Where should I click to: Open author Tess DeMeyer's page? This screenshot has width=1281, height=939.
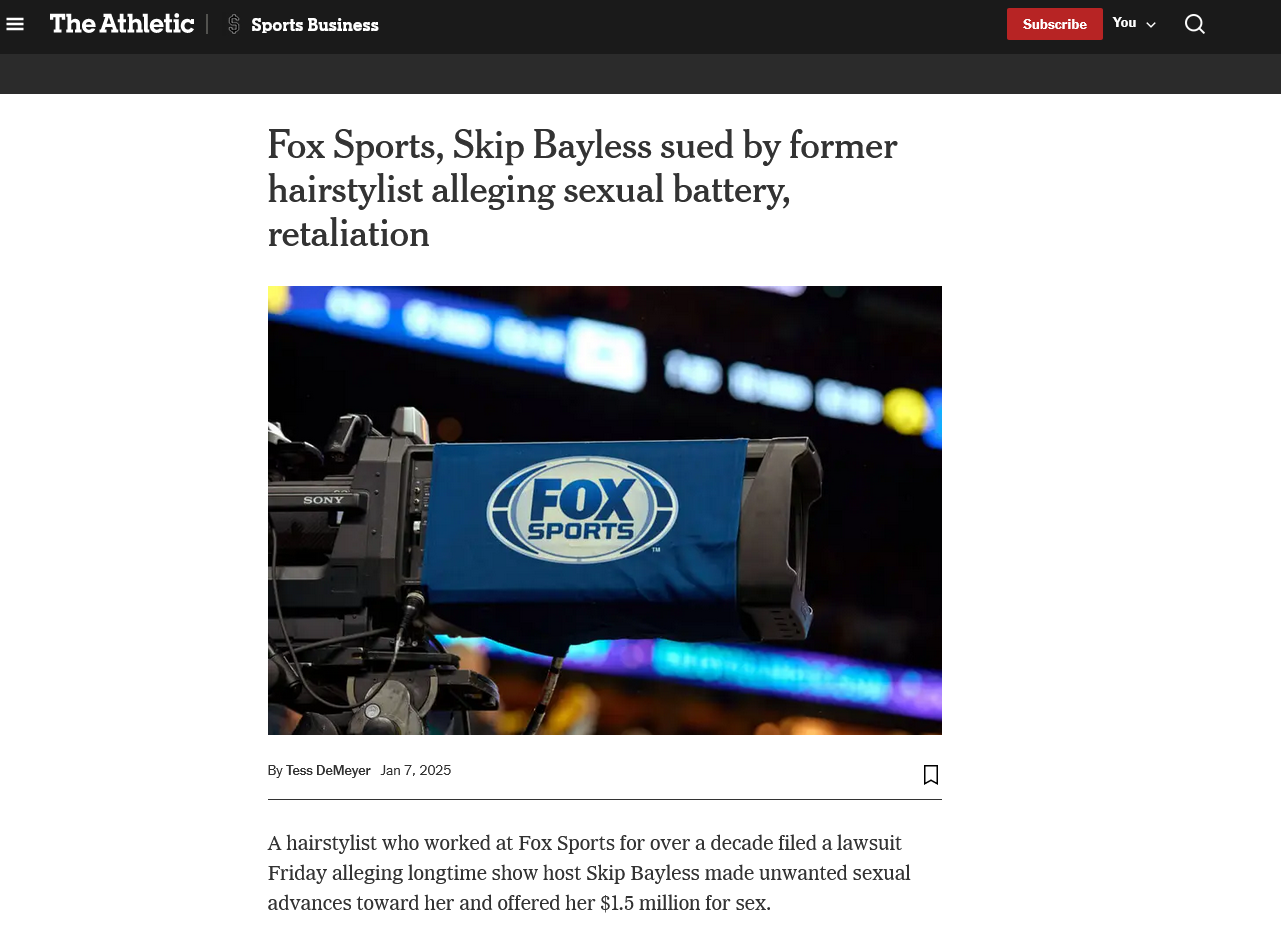pyautogui.click(x=328, y=771)
